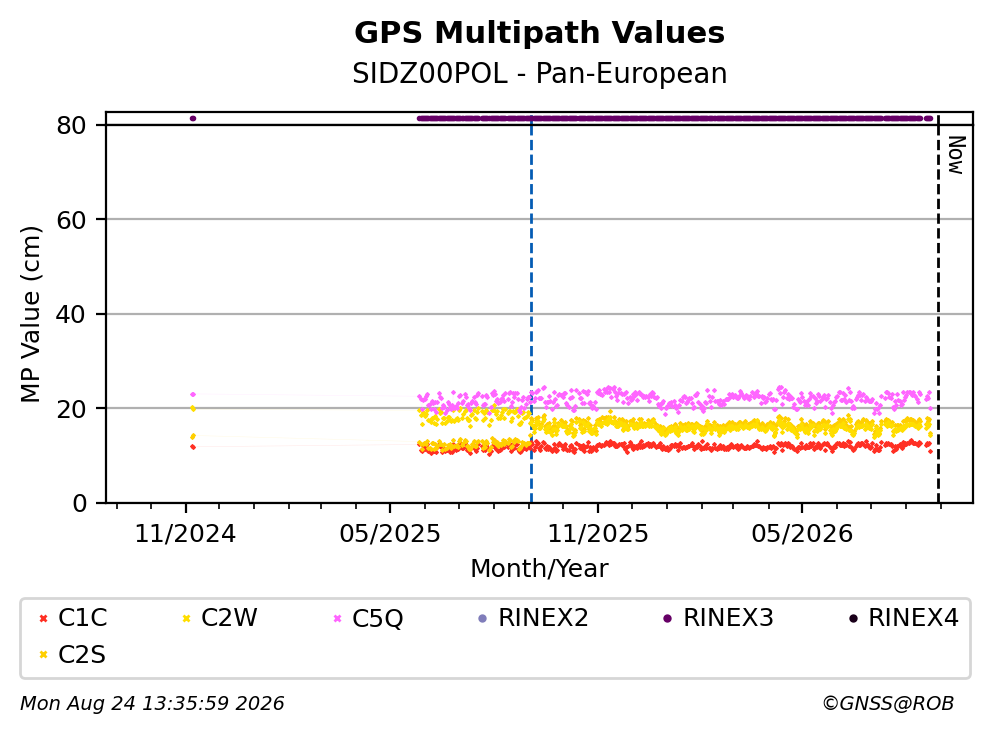This screenshot has width=993, height=734.
Task: Click the MP Value (cm) axis label
Action: 30,314
